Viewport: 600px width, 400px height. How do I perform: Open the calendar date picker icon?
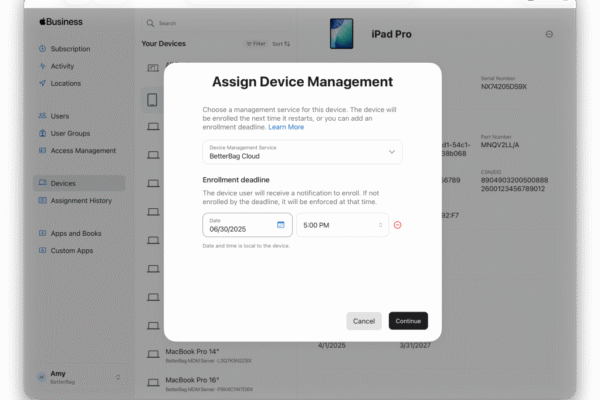[x=280, y=225]
